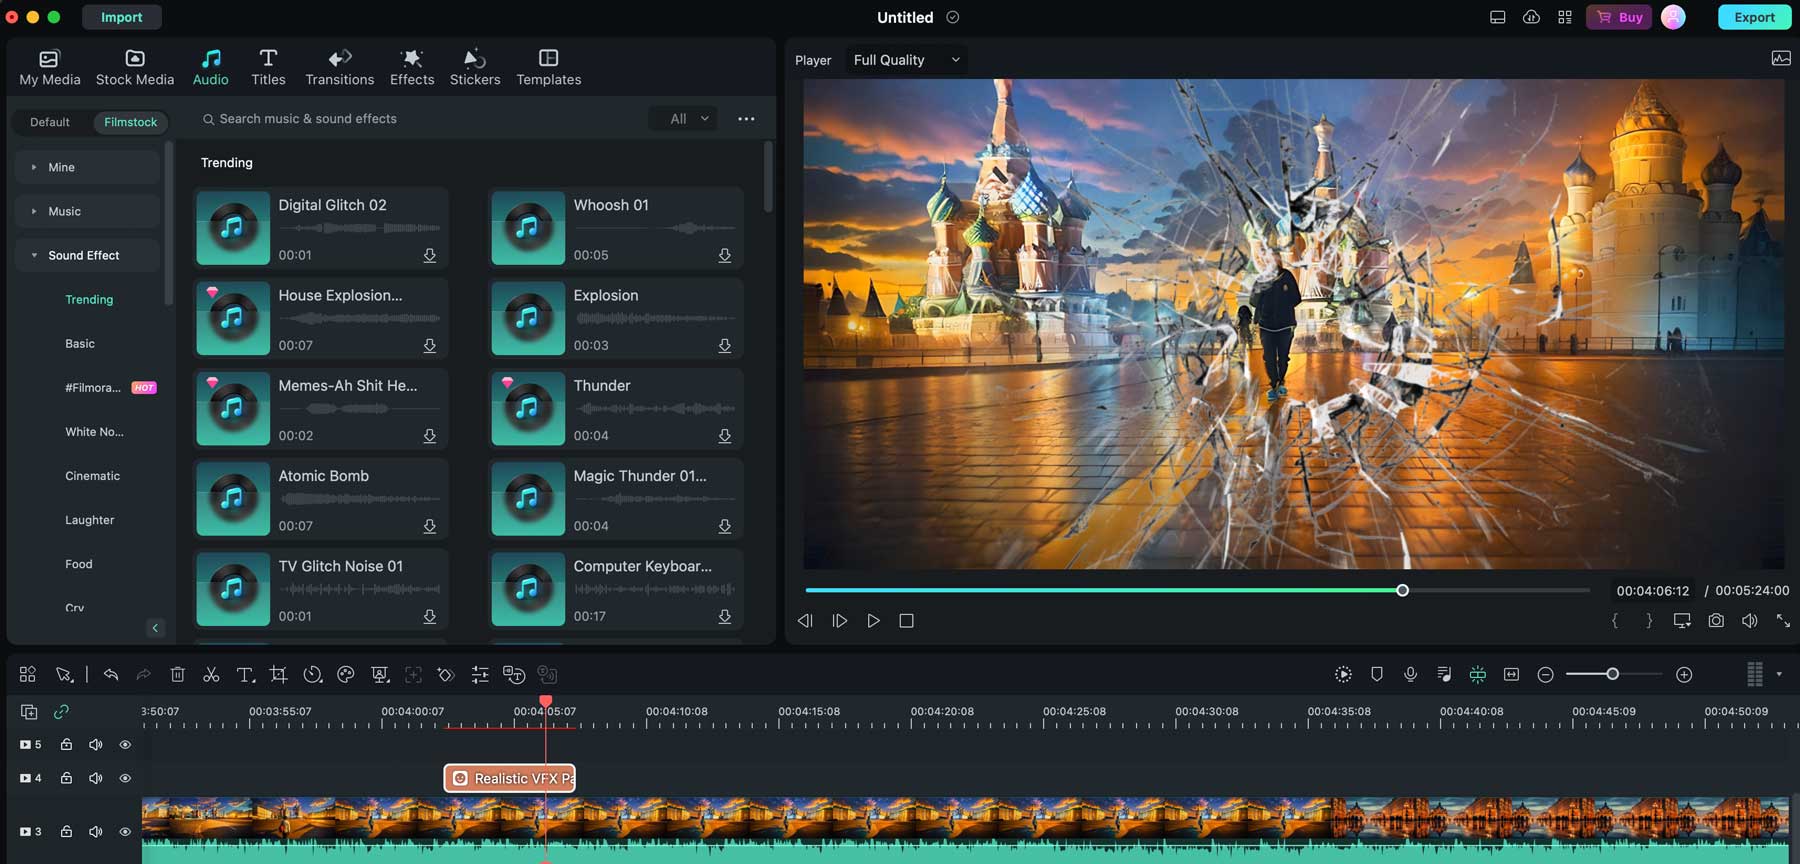
Task: Open the Effects tab
Action: (412, 67)
